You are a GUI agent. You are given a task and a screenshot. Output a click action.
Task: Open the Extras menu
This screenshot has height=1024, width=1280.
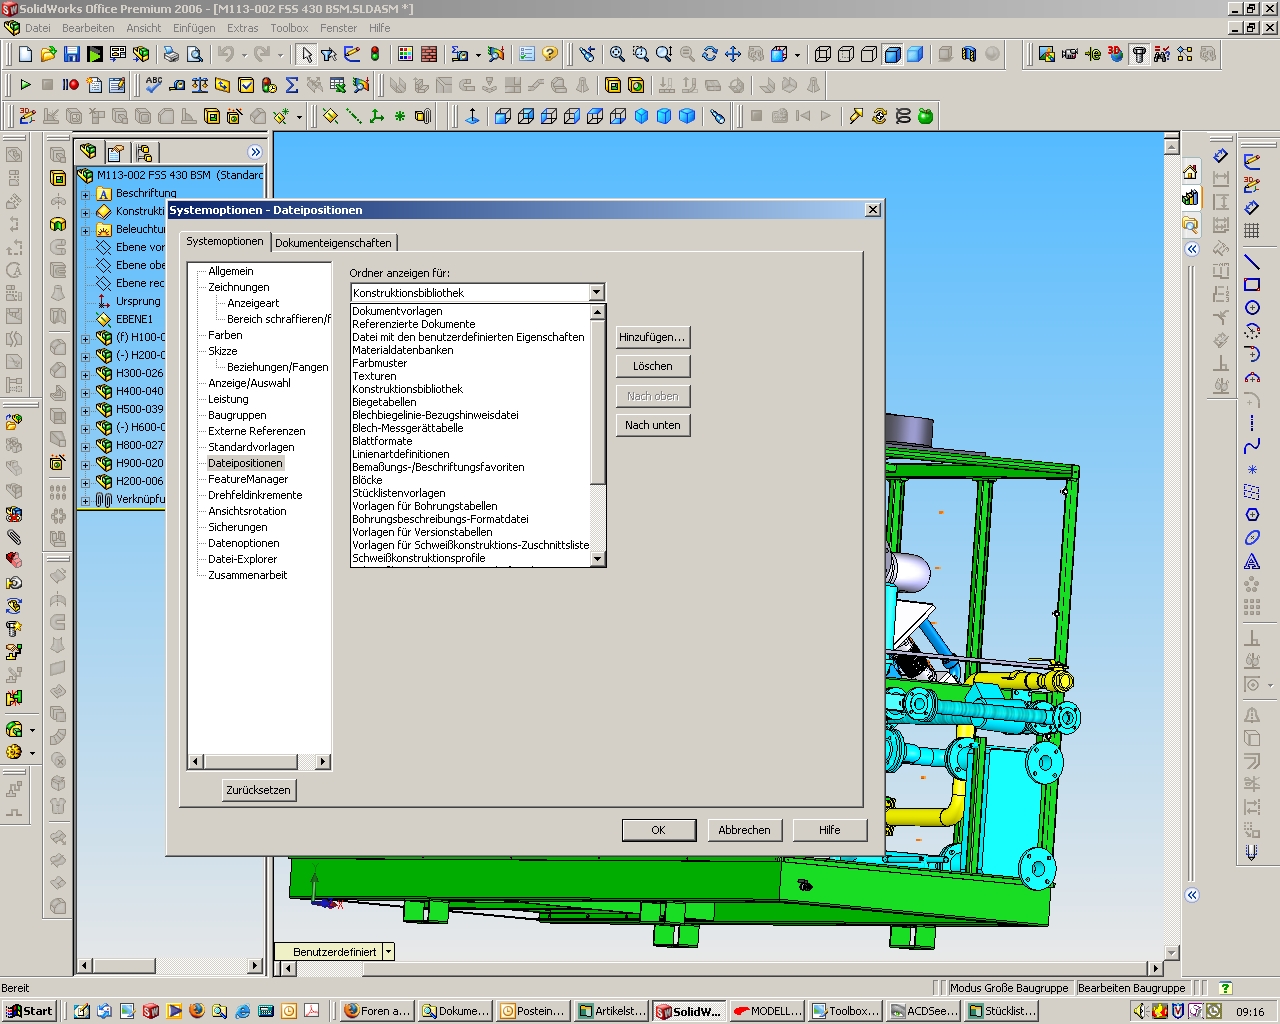242,28
